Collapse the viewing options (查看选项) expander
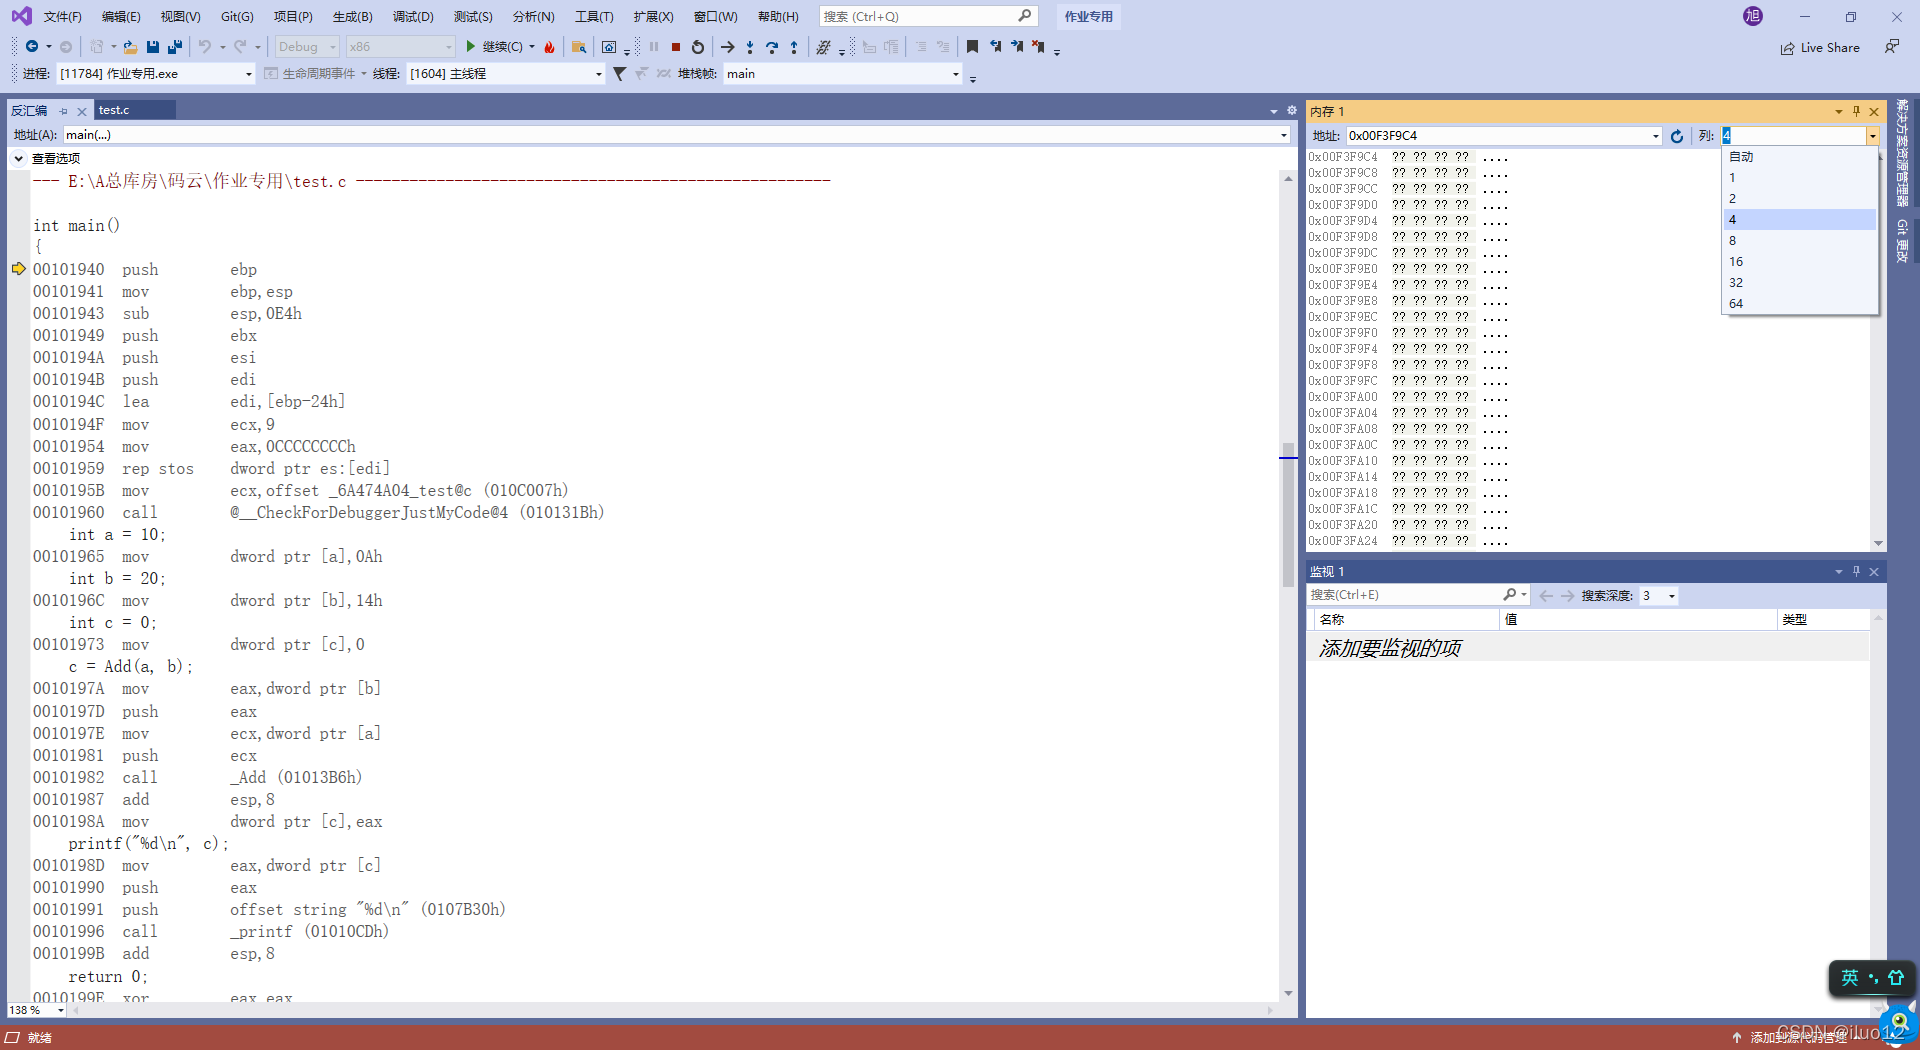 pyautogui.click(x=18, y=158)
